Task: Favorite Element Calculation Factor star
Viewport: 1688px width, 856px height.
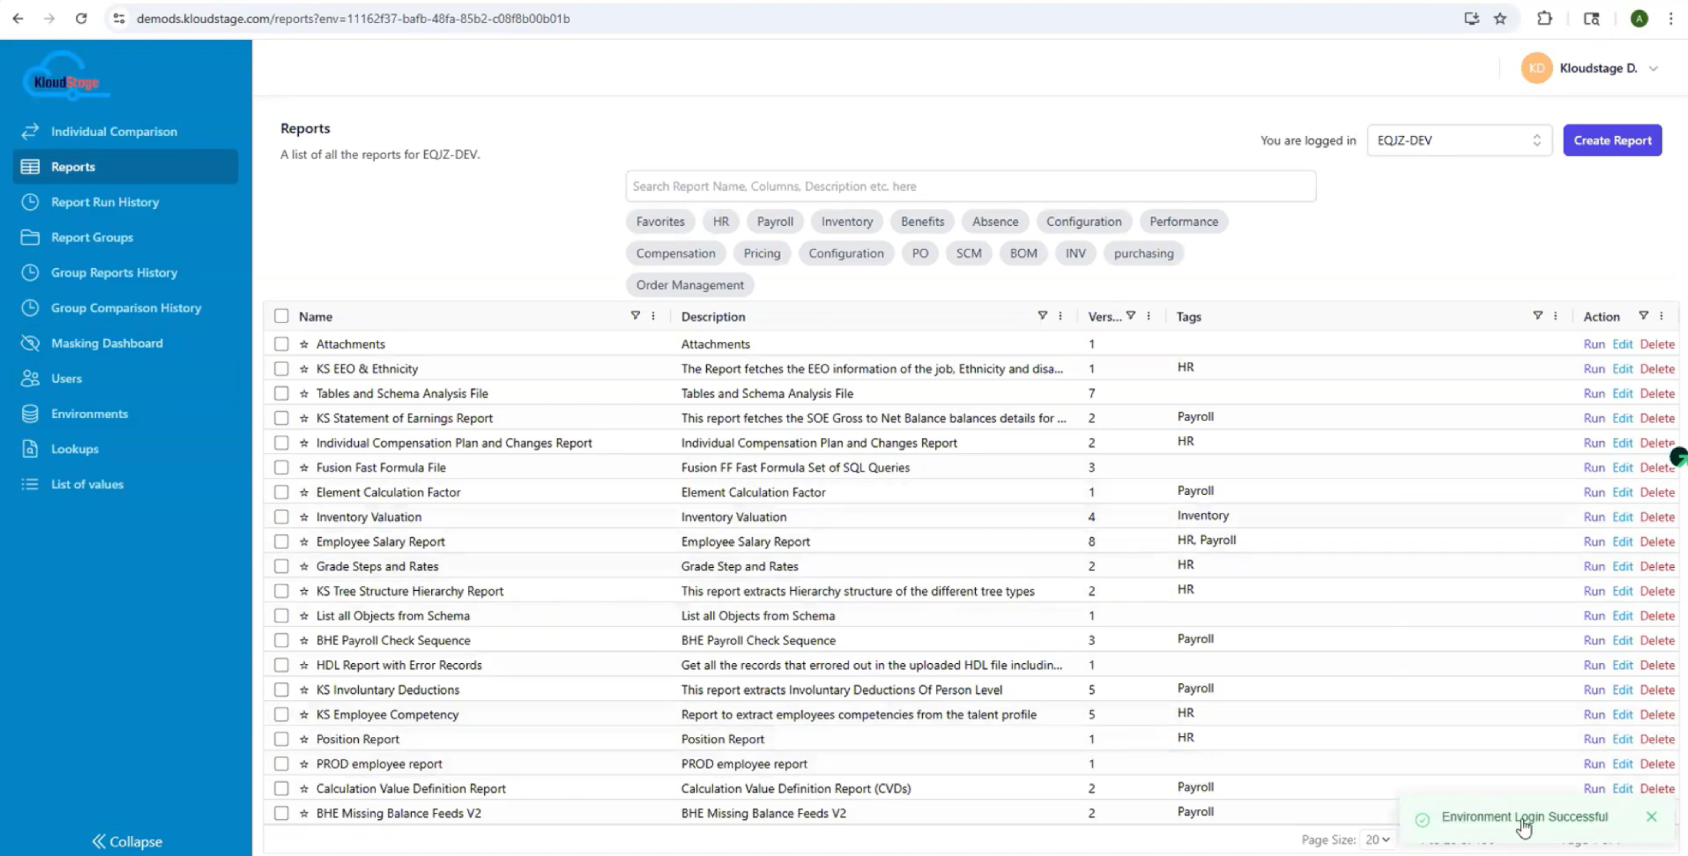Action: point(304,492)
